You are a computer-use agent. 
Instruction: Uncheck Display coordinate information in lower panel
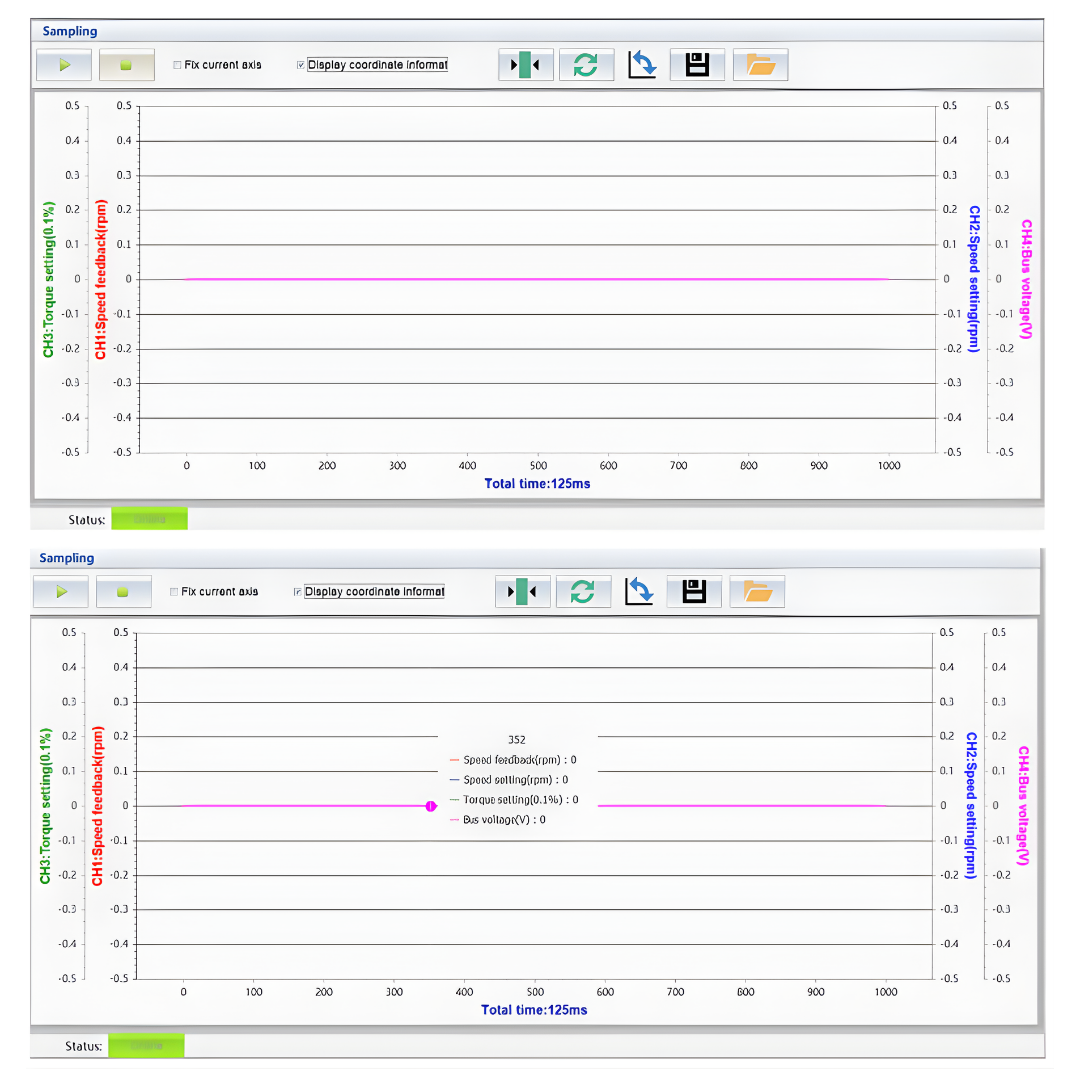297,592
